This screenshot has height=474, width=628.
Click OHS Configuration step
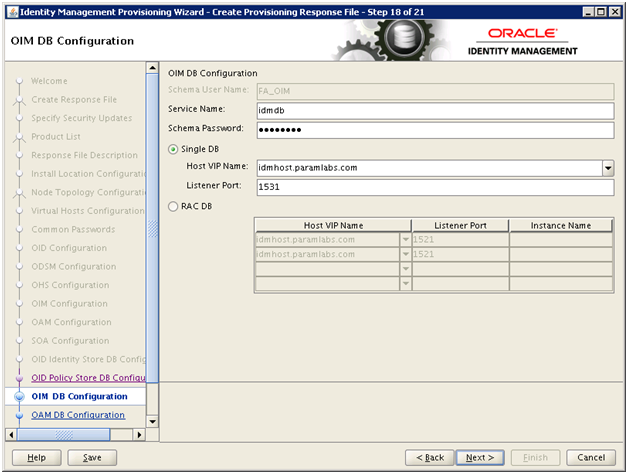[x=70, y=285]
